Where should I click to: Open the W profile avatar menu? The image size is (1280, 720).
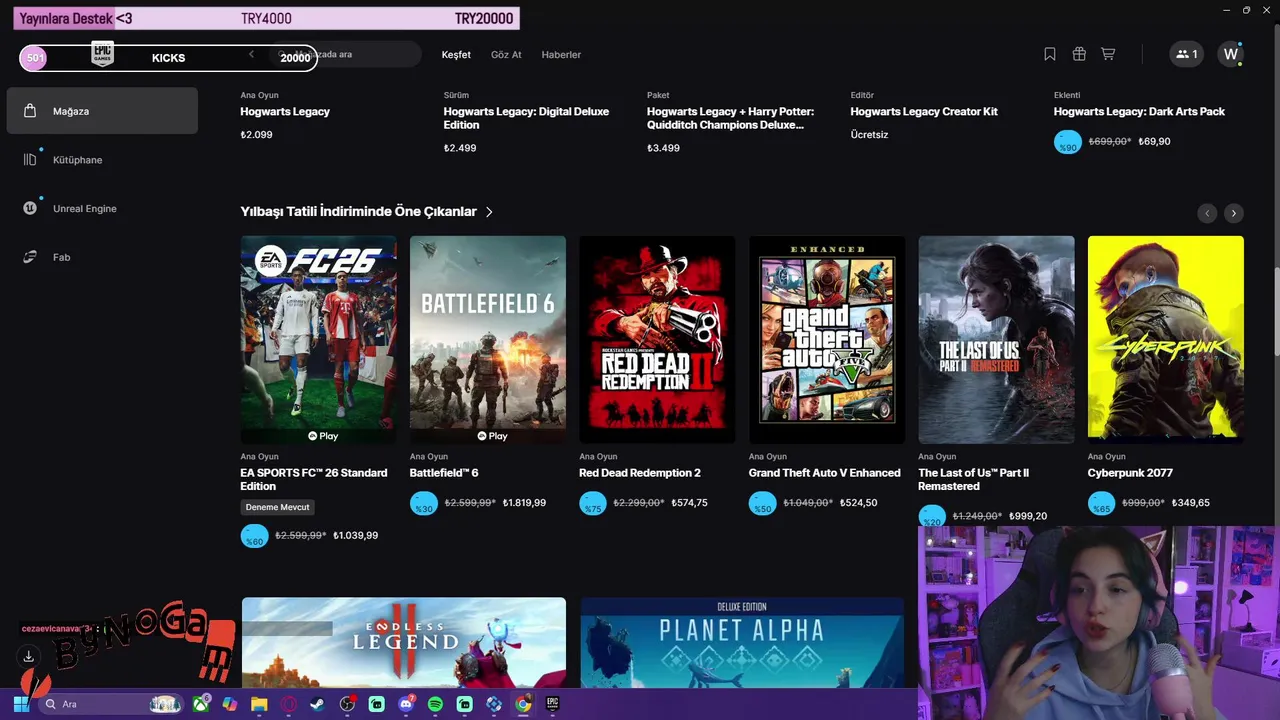click(x=1231, y=54)
